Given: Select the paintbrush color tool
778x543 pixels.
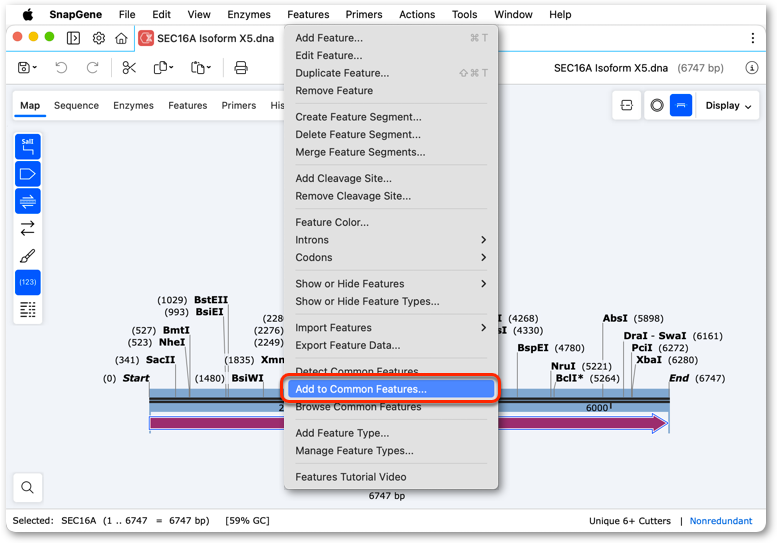Looking at the screenshot, I should click(28, 256).
